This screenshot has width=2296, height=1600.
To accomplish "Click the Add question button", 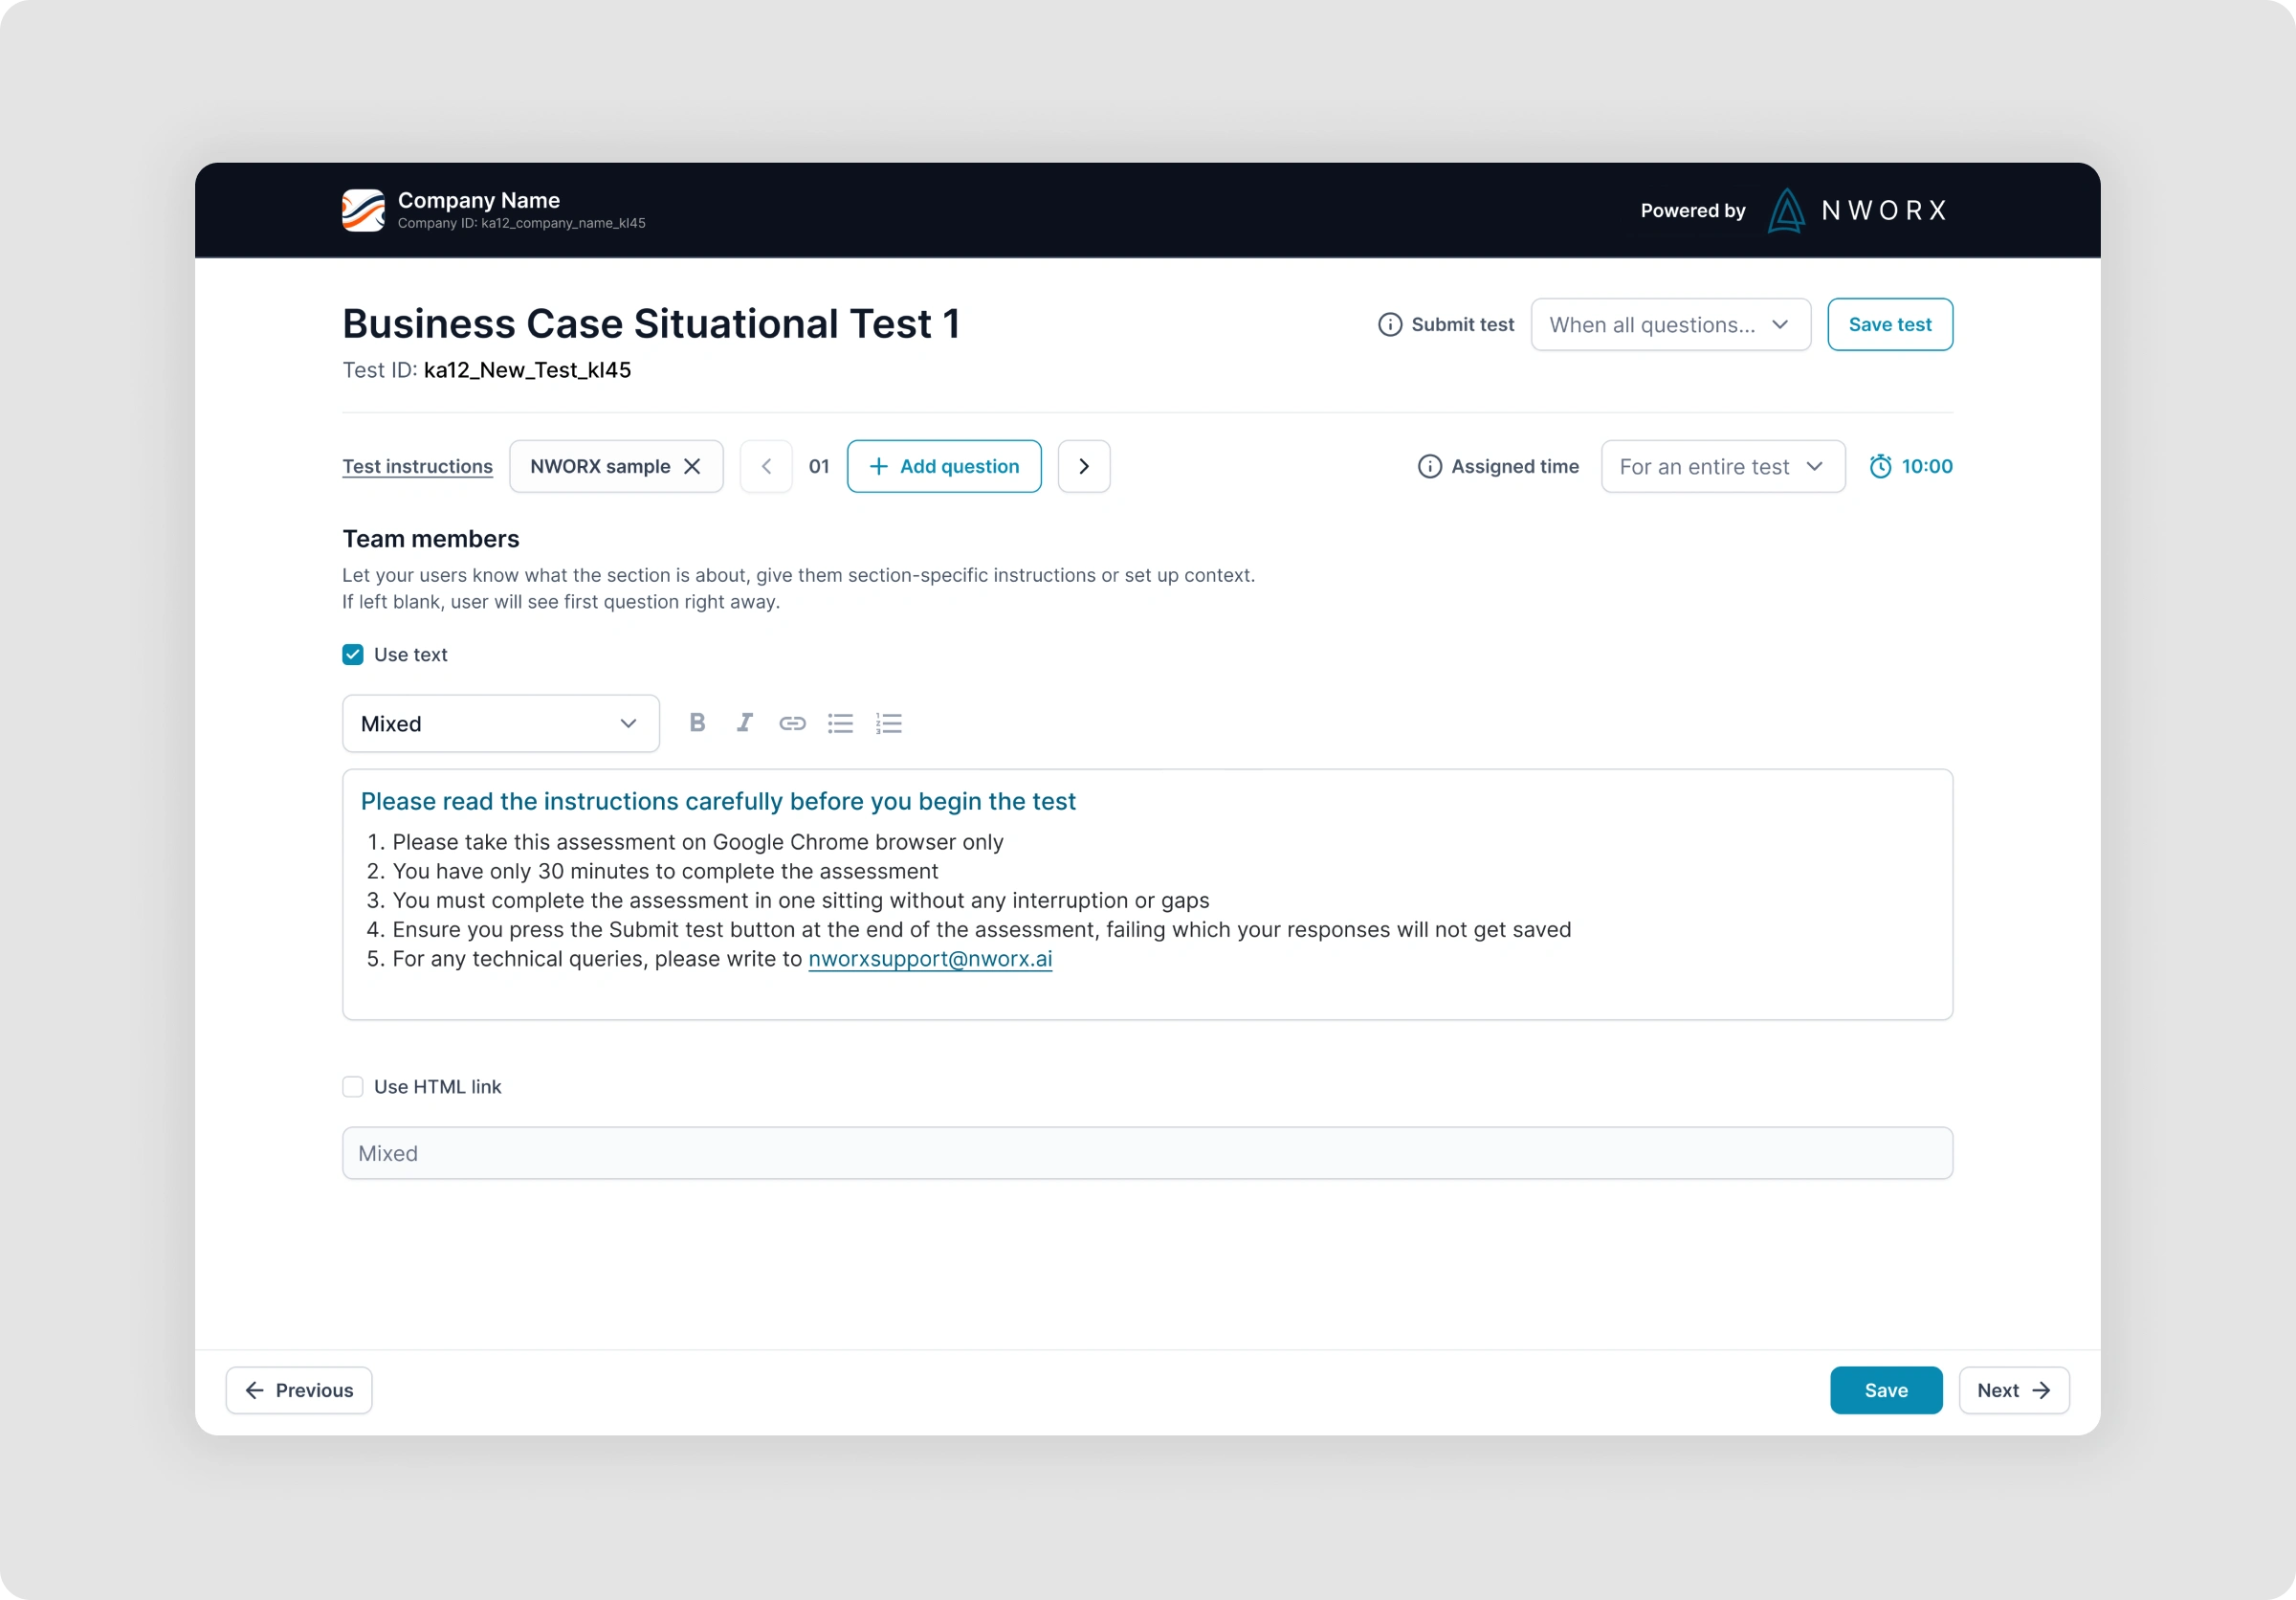I will click(x=943, y=466).
